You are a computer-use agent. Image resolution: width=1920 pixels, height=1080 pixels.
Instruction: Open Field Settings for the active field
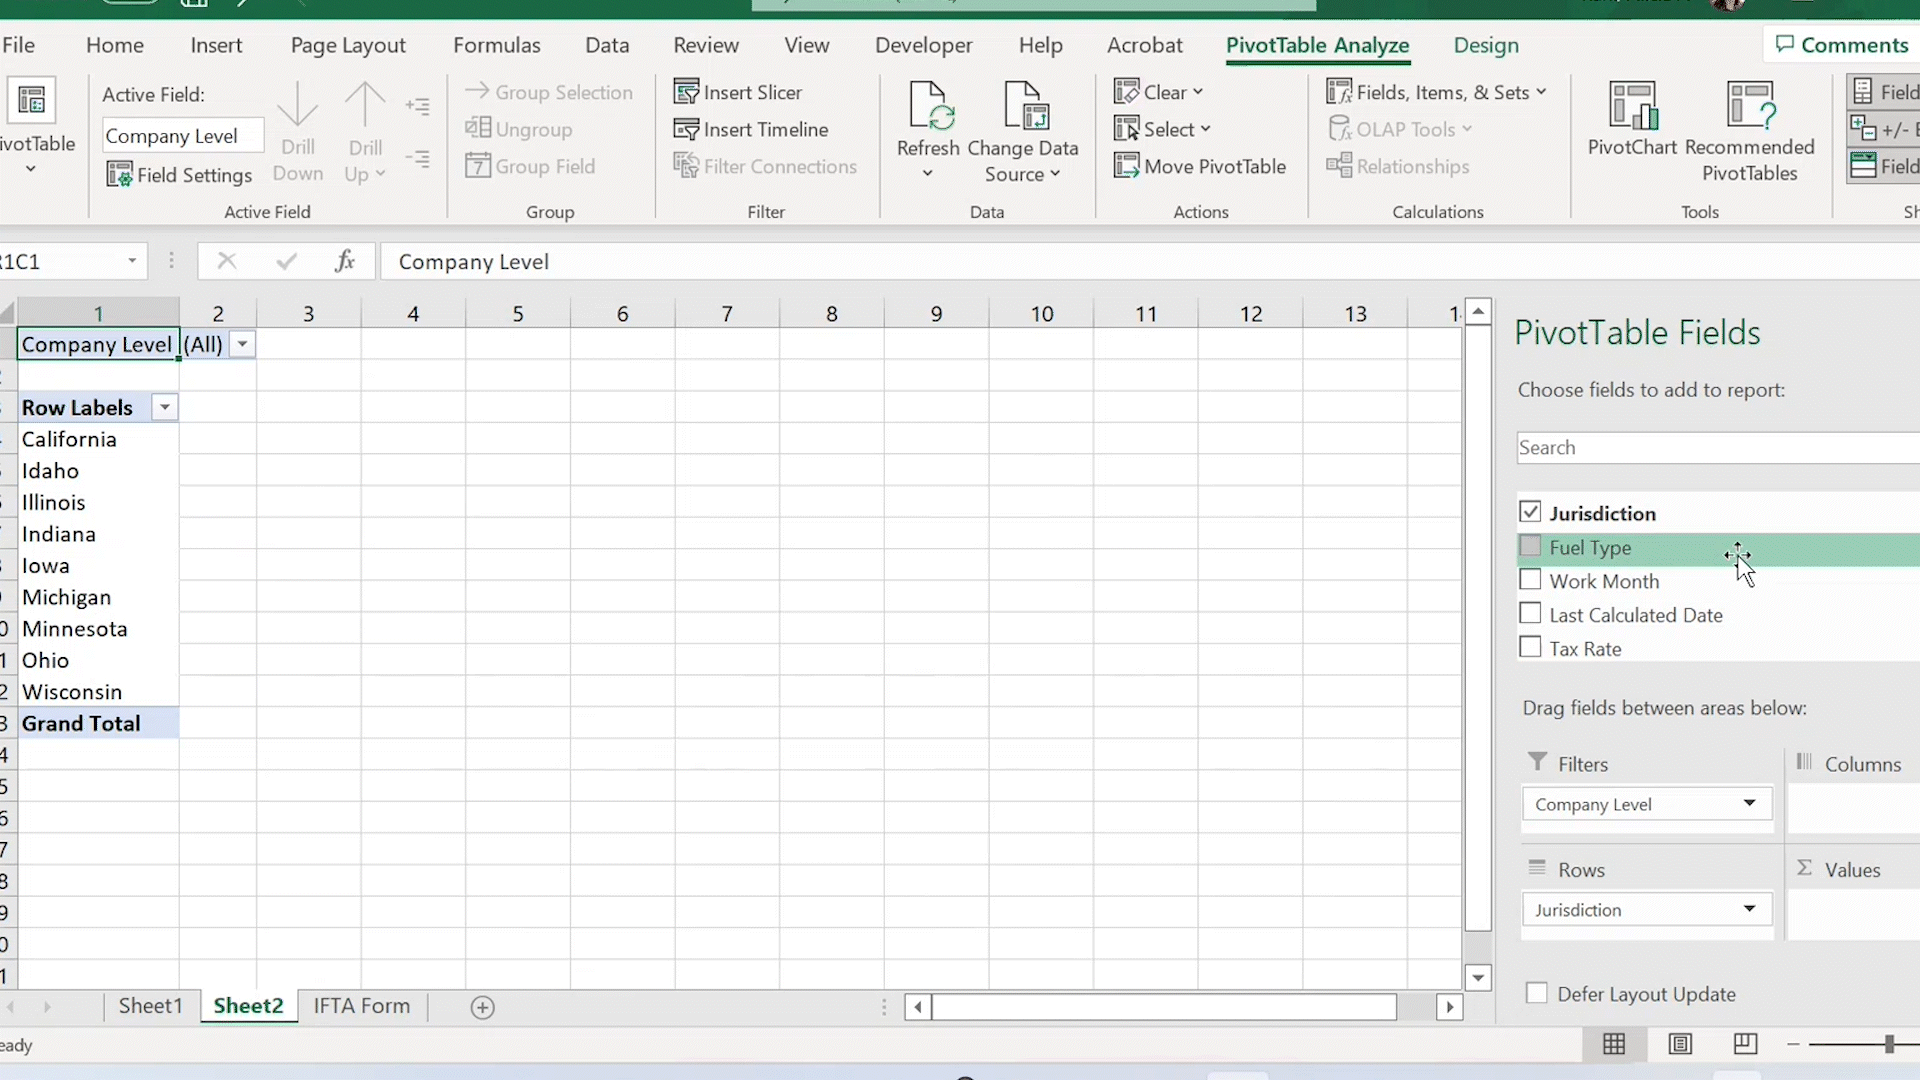click(180, 175)
